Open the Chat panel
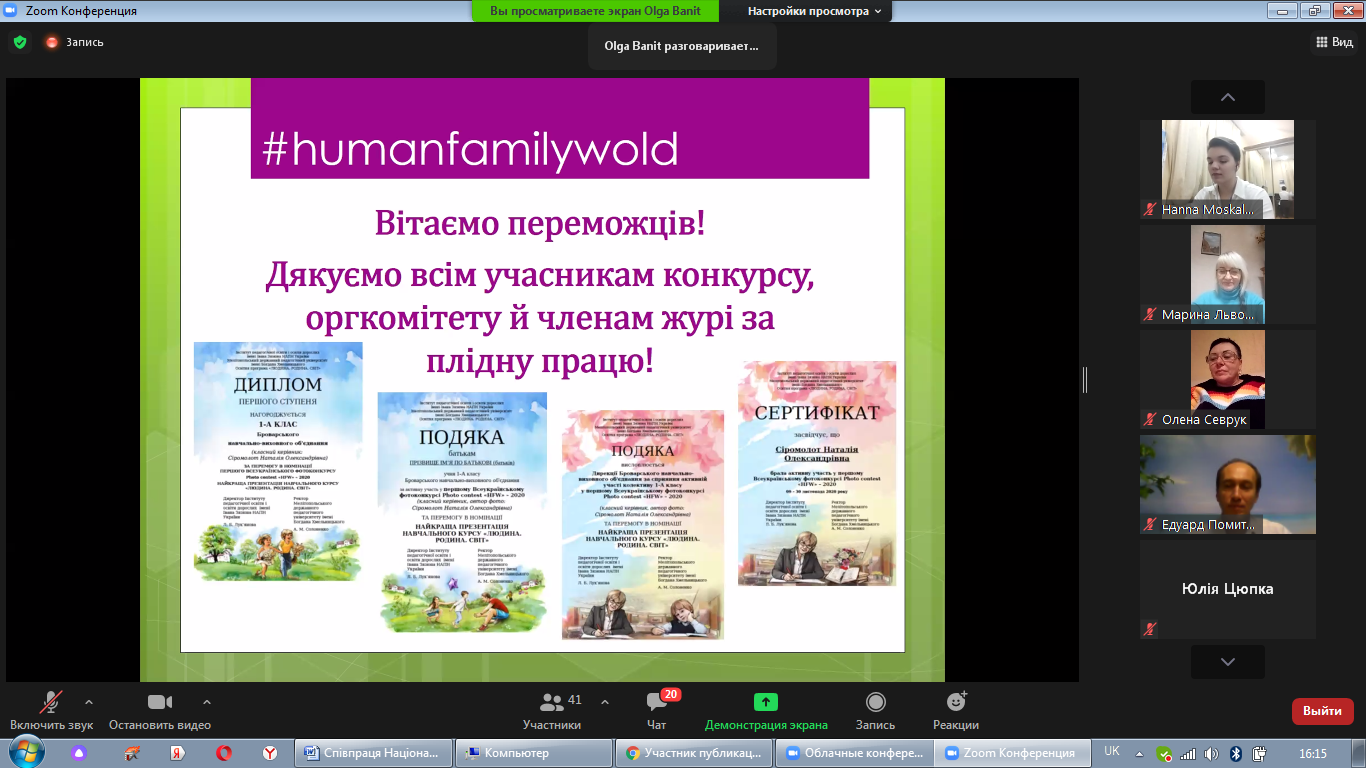This screenshot has width=1366, height=768. [x=656, y=711]
